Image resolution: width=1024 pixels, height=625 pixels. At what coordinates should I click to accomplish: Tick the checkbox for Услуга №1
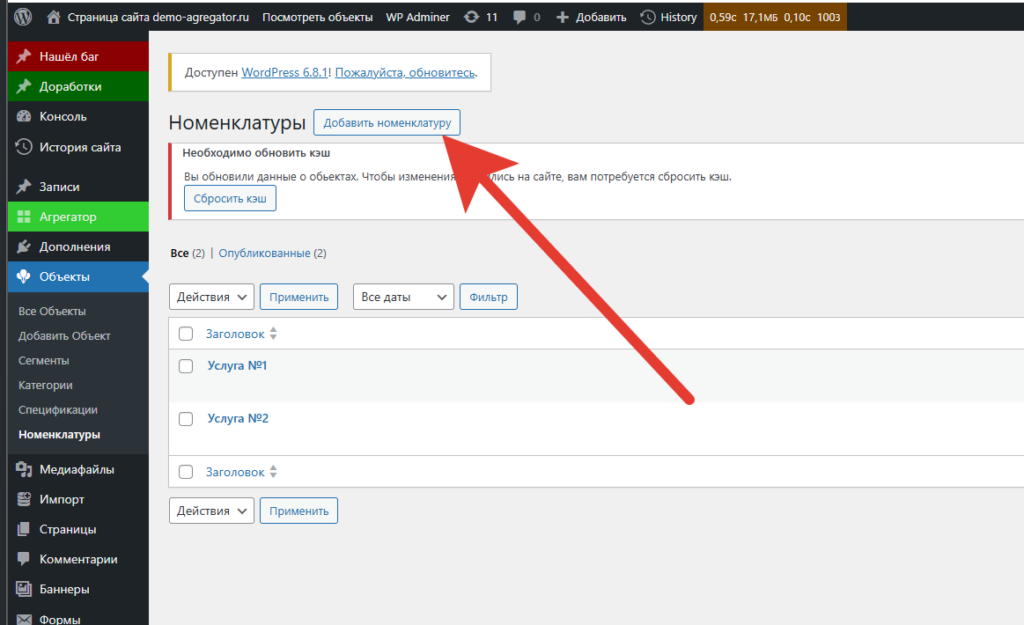[185, 366]
